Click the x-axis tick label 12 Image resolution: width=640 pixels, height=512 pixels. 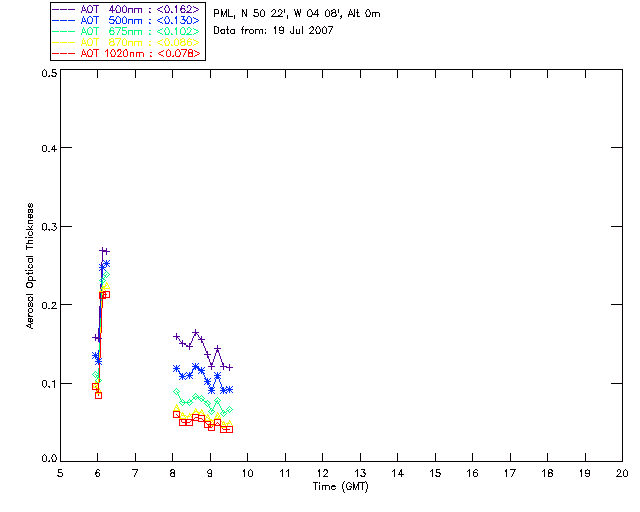coord(322,473)
